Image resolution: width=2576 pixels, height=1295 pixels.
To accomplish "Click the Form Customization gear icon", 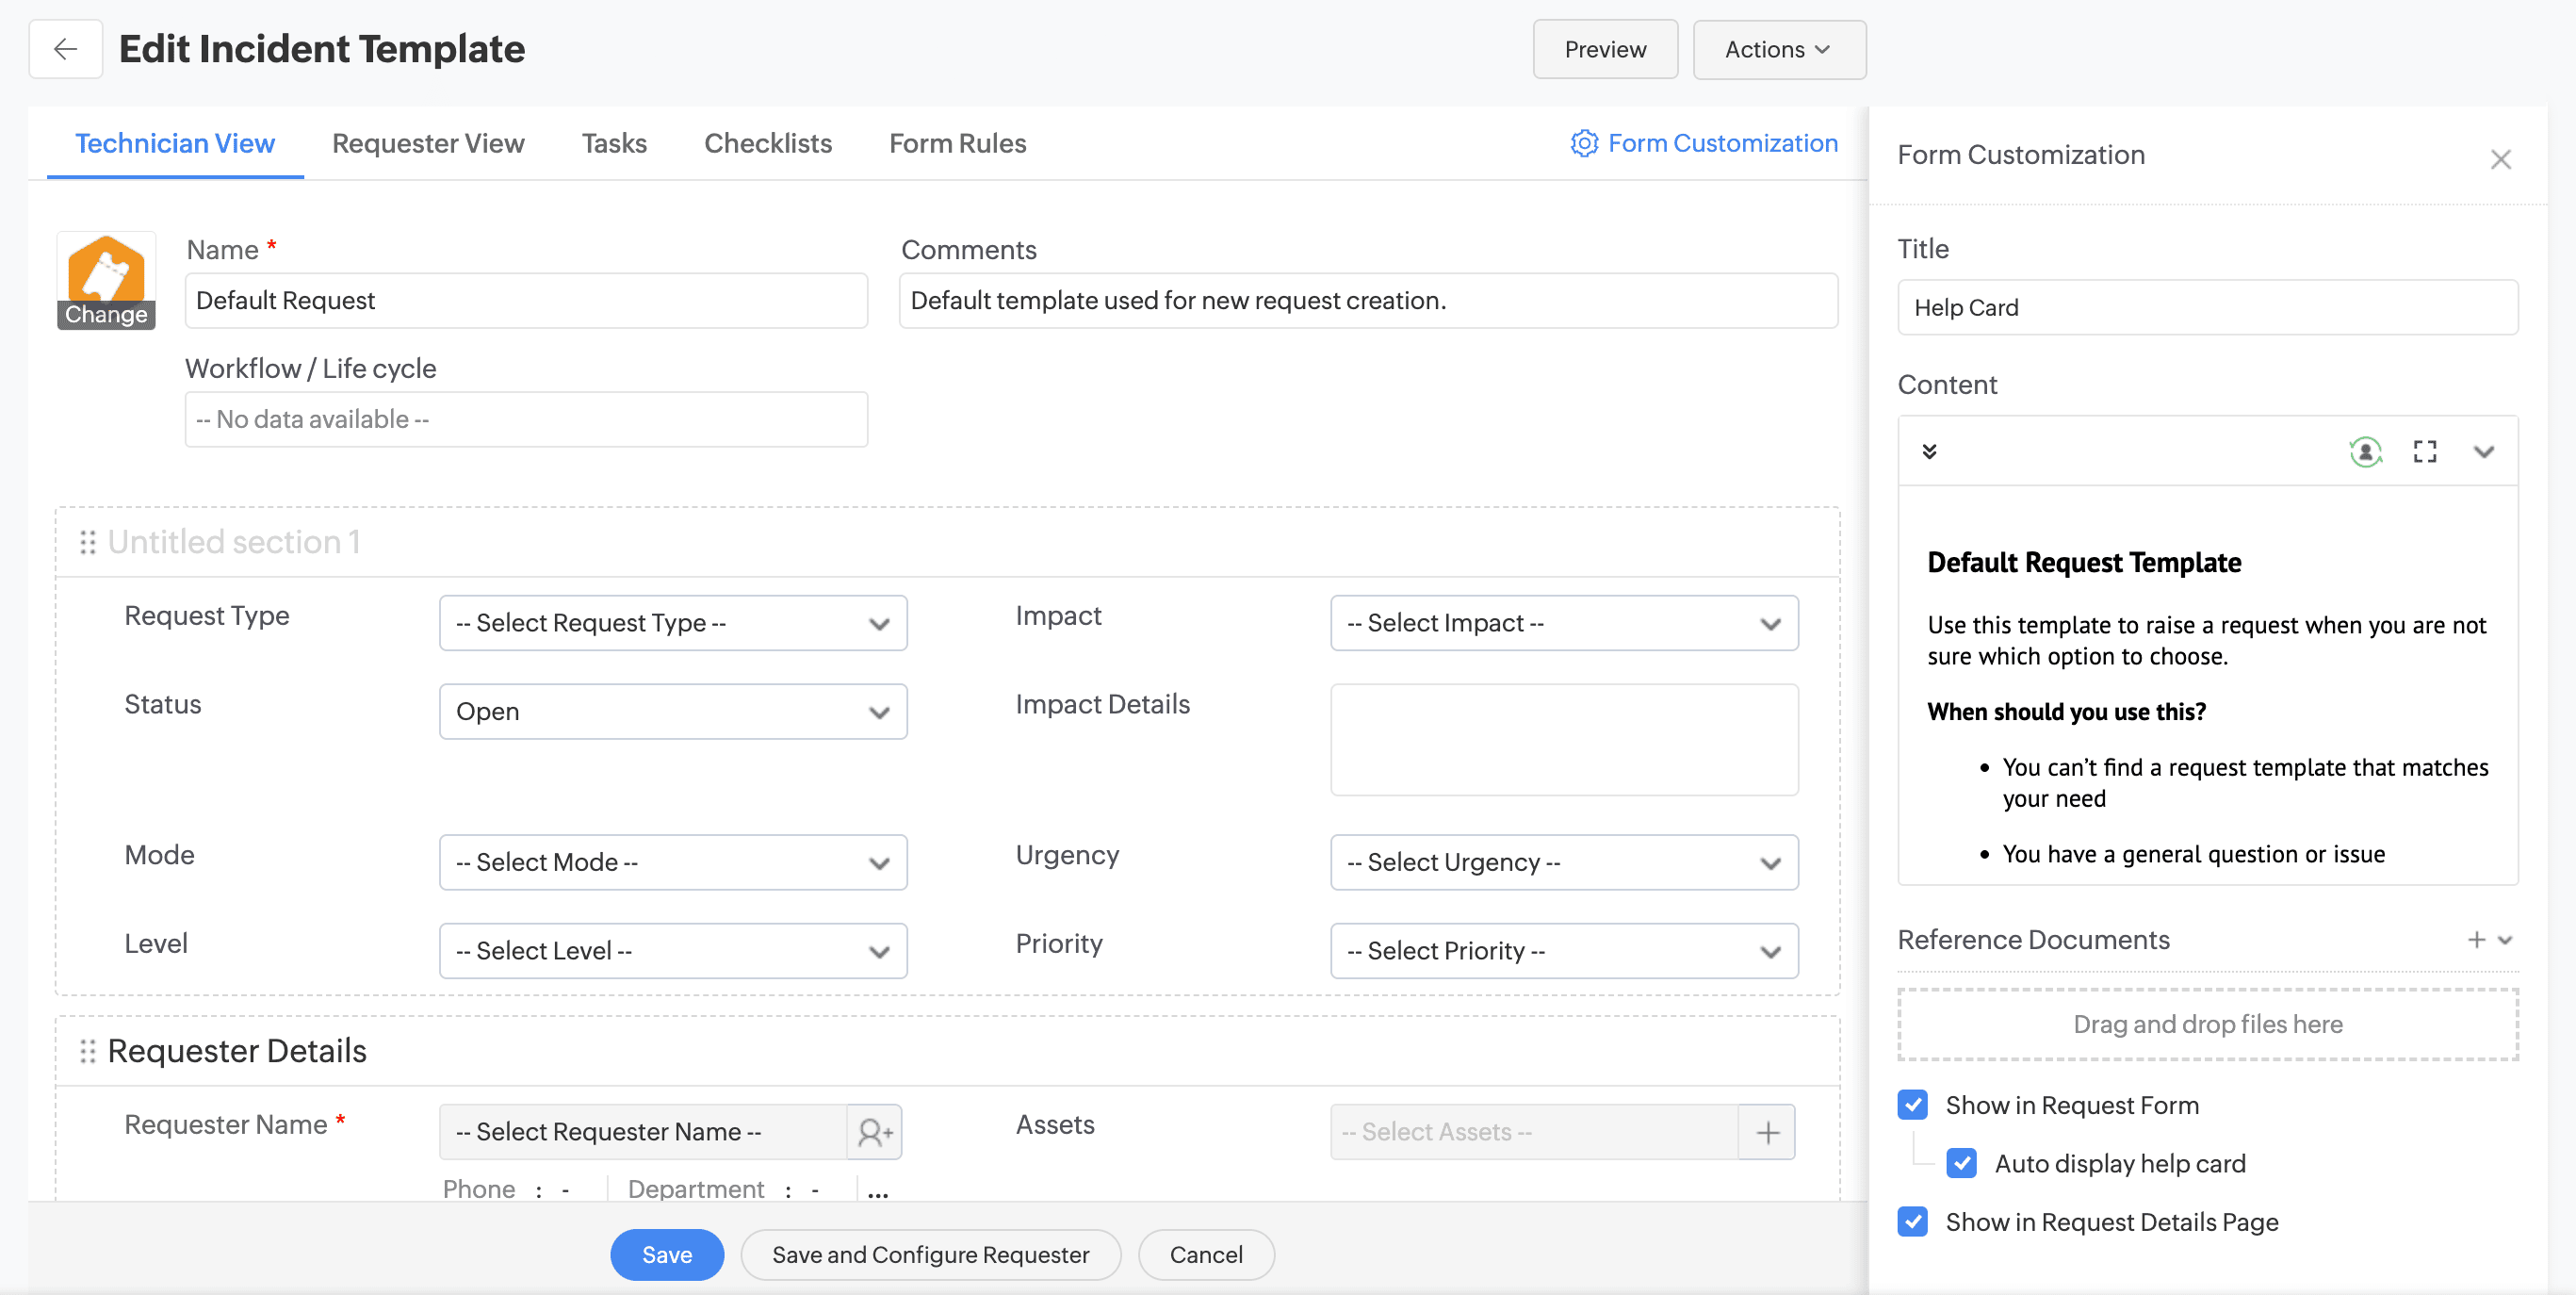I will pyautogui.click(x=1584, y=143).
